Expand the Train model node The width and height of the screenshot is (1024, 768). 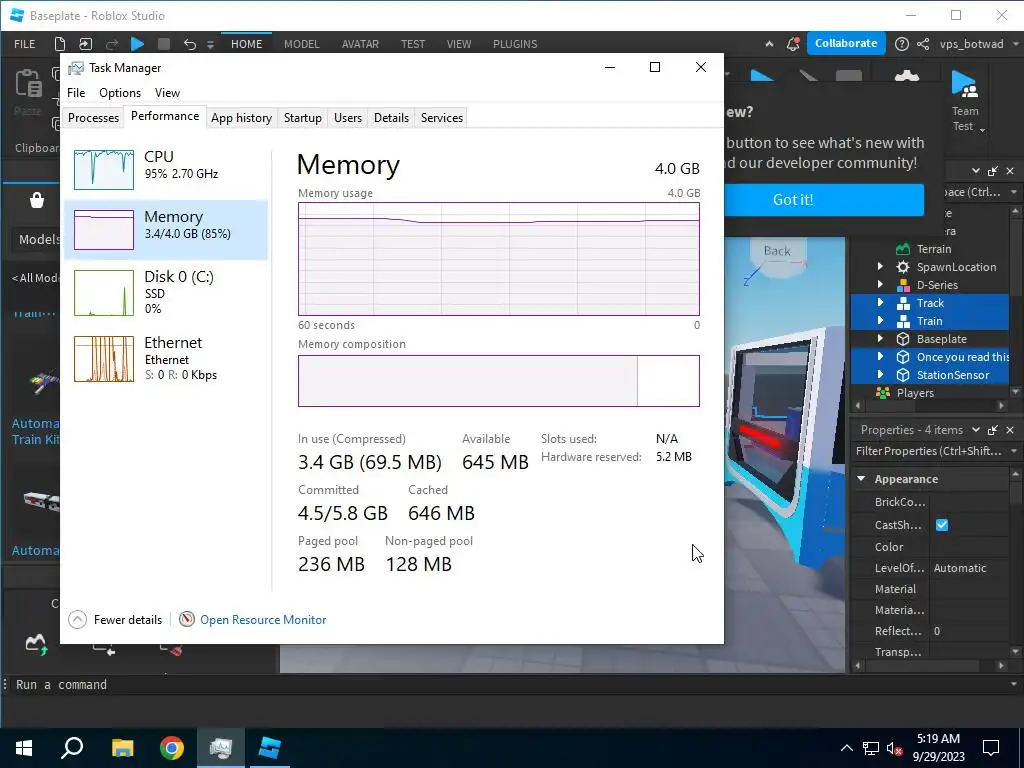coord(880,321)
